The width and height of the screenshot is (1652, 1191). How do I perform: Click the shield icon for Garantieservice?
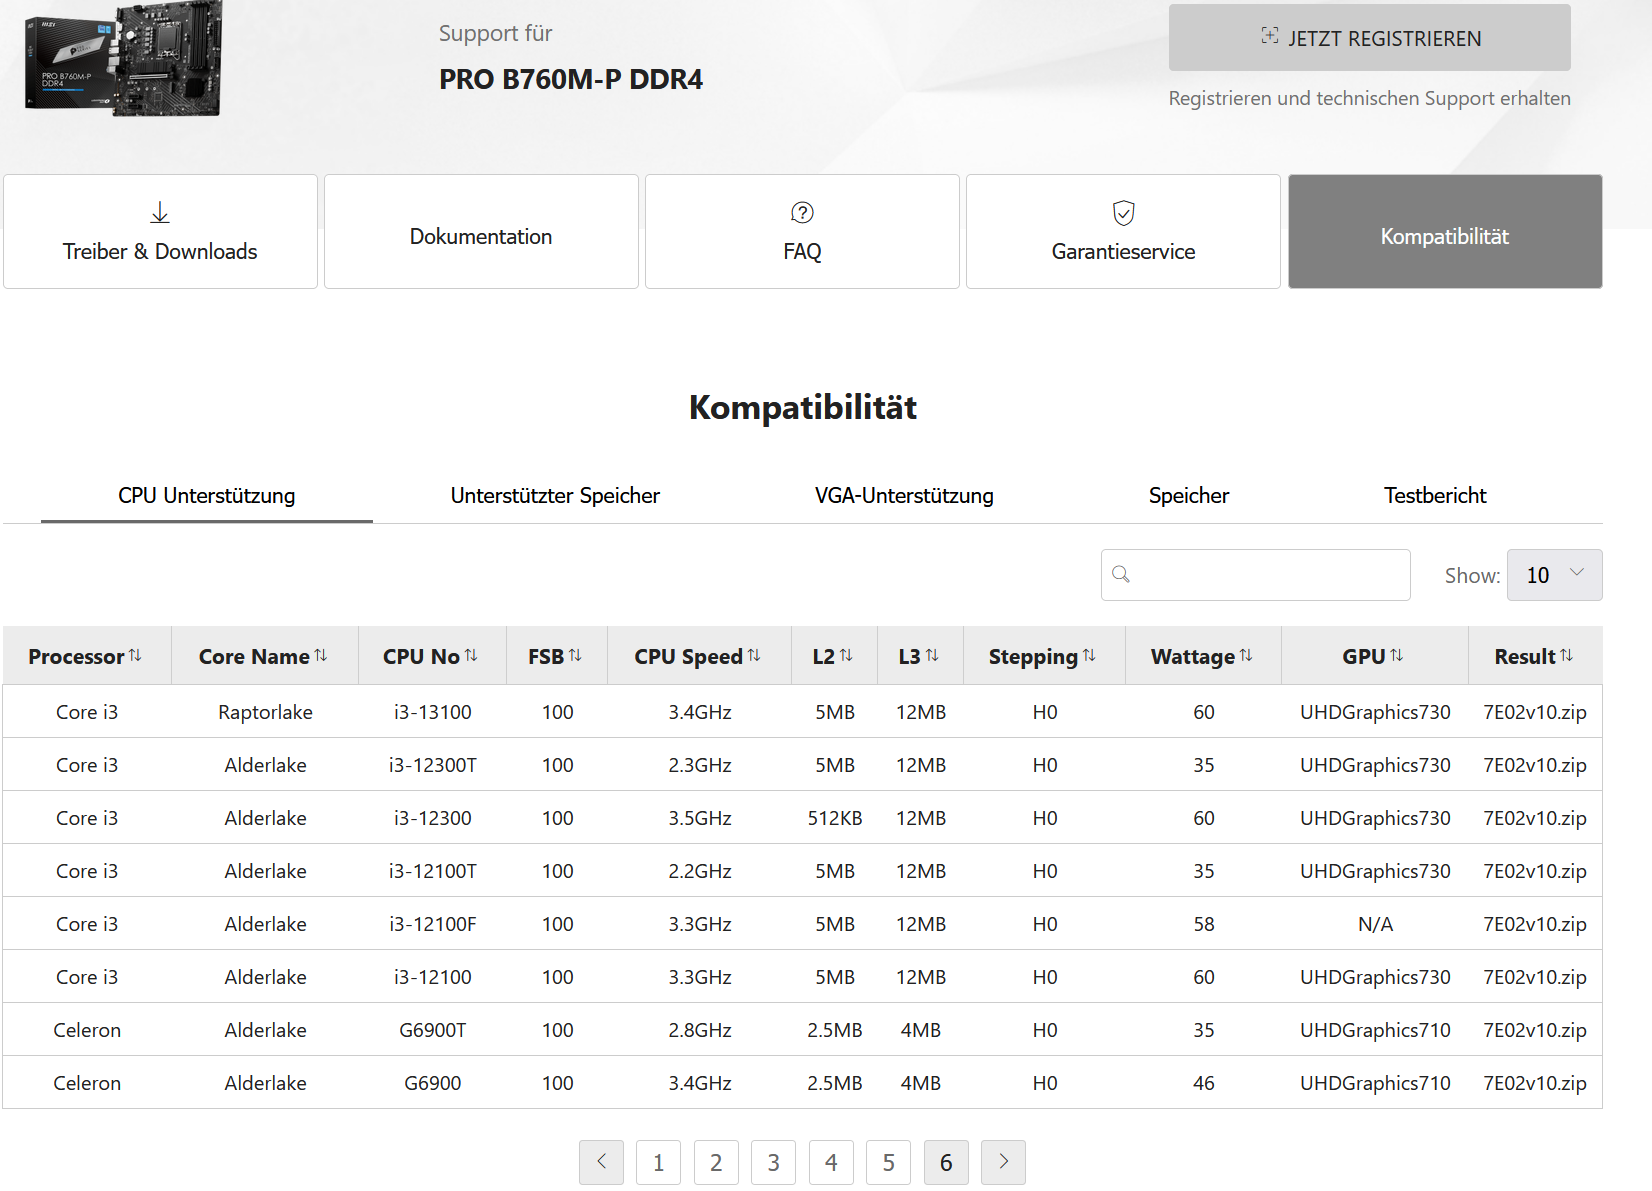click(1124, 212)
